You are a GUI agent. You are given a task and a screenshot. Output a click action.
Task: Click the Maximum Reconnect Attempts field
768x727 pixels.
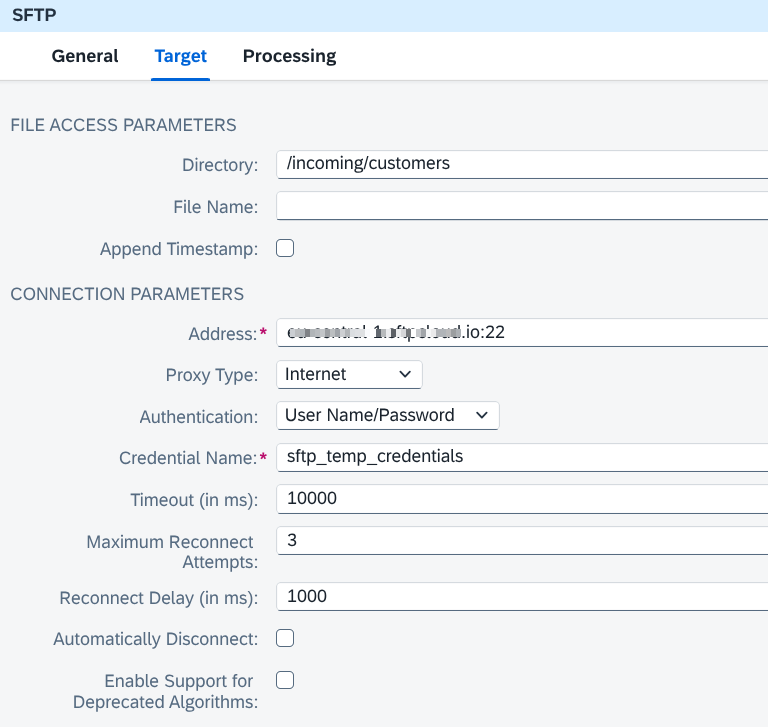[x=522, y=541]
